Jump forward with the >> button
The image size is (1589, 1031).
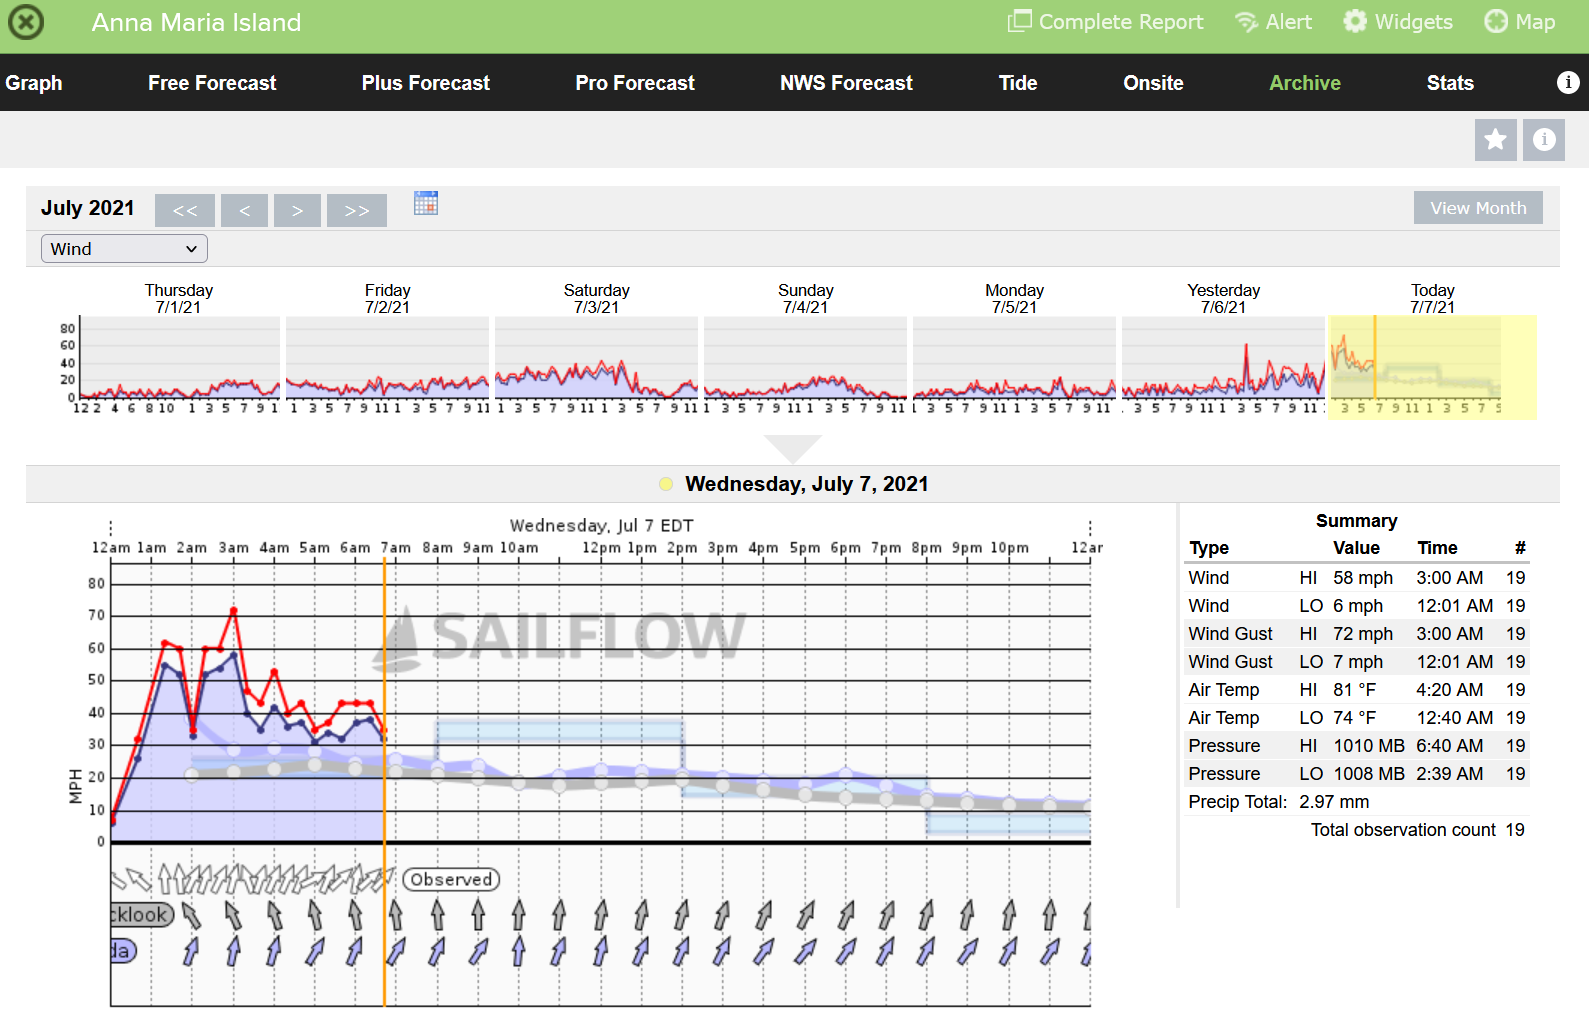tap(357, 210)
